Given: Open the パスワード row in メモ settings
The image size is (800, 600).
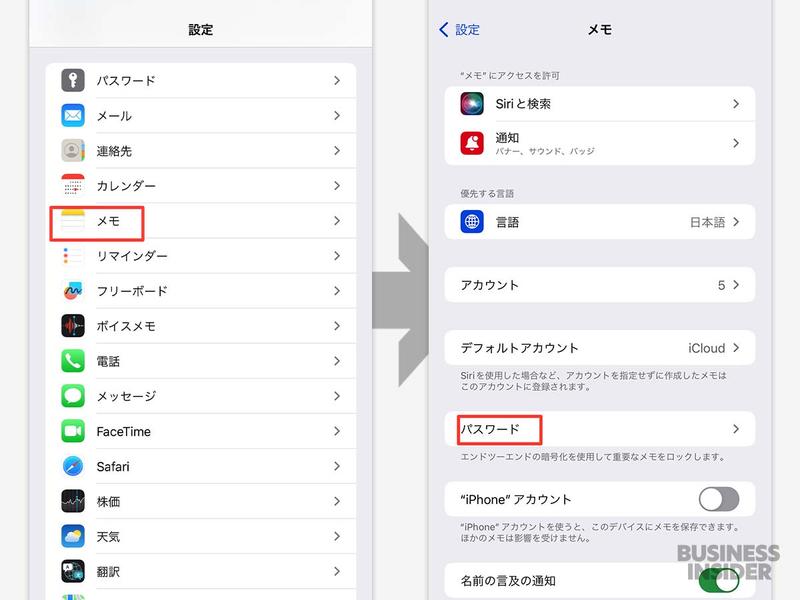Looking at the screenshot, I should click(x=599, y=429).
